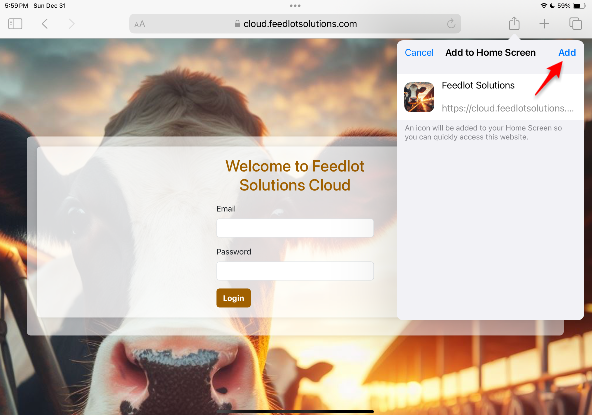Tap the three-dot multitasking control
Screen dimensions: 592x415
click(295, 6)
